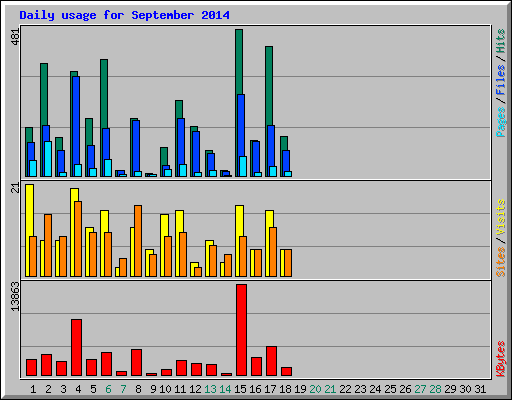Click the 'Visits' legend label

coord(500,217)
